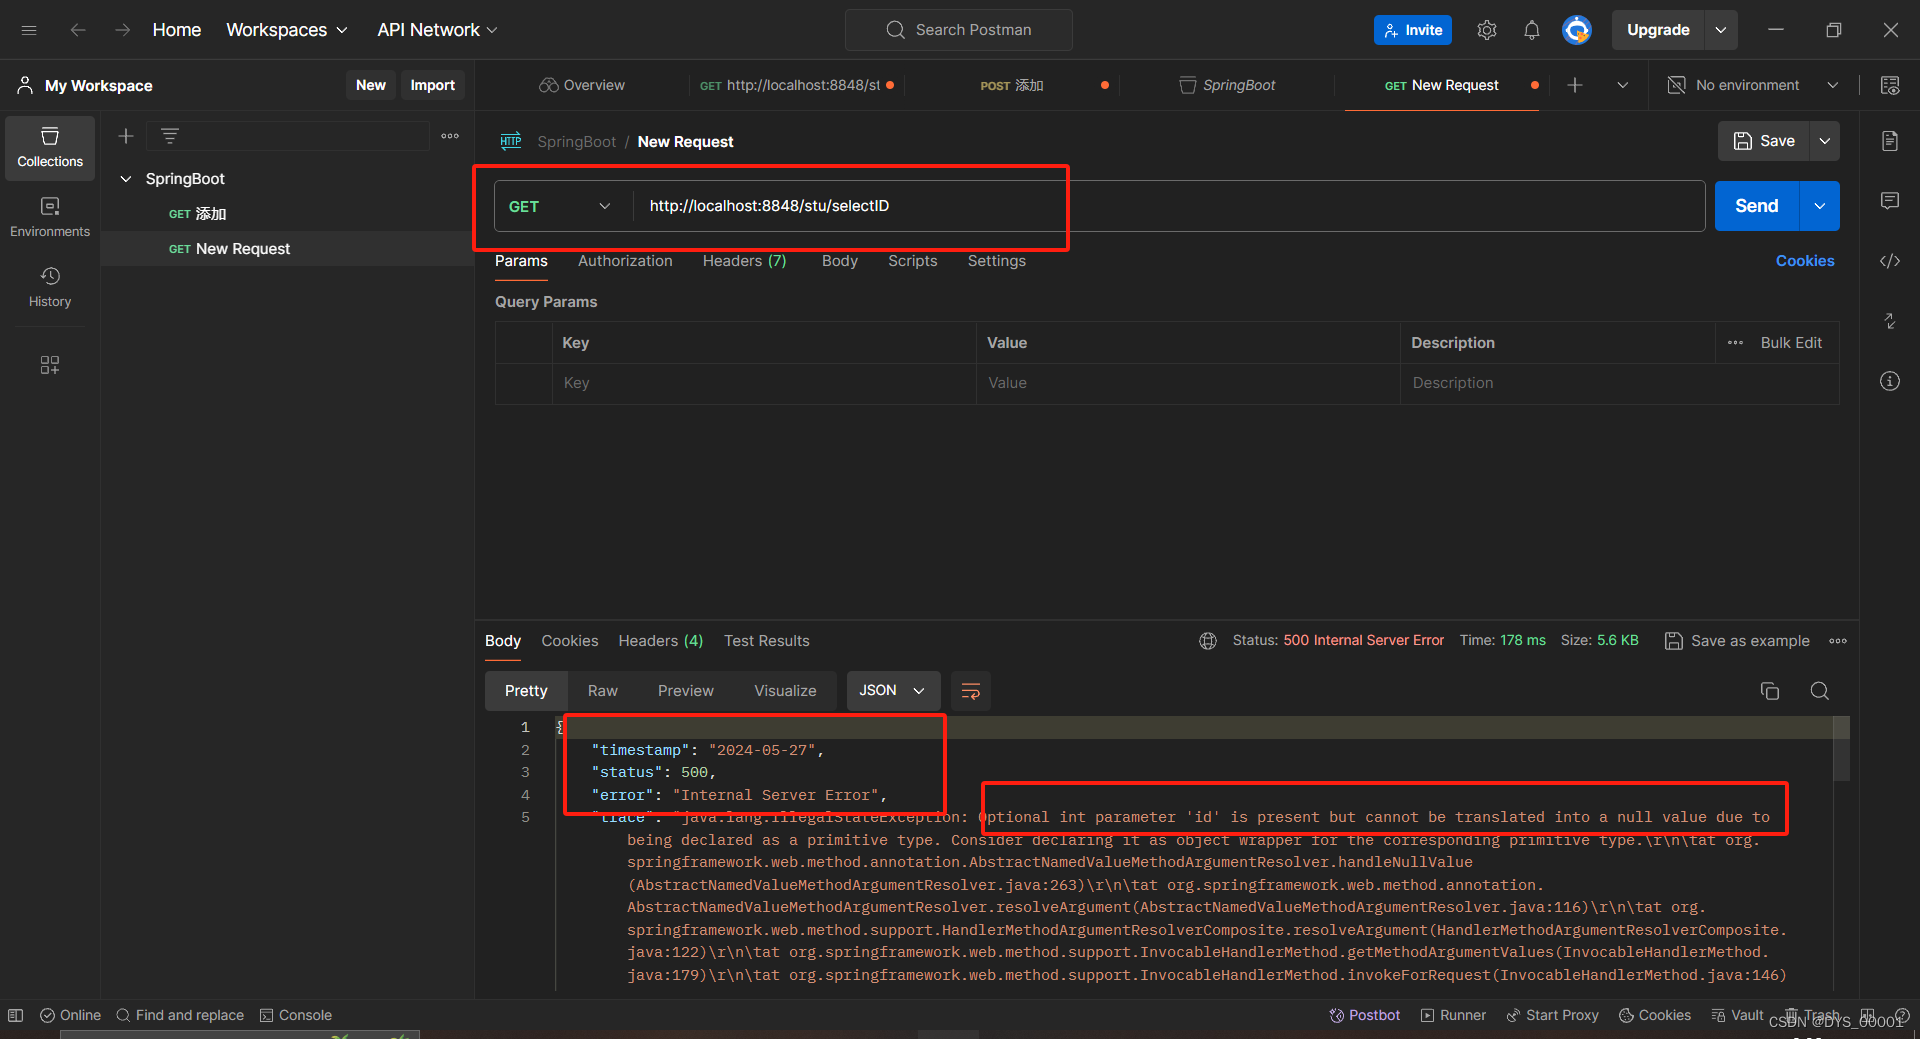Toggle the sidebar from status bar
This screenshot has width=1920, height=1039.
coord(15,1015)
